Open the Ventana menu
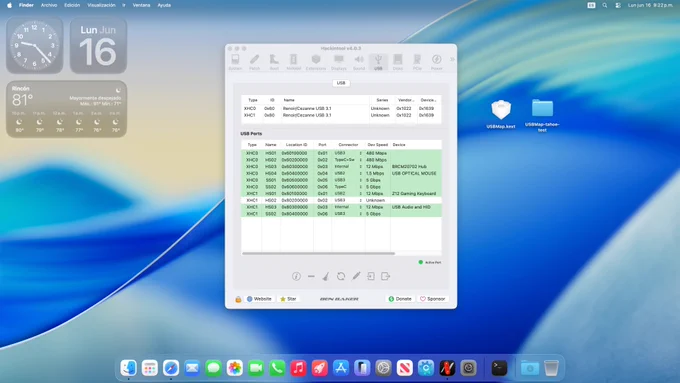Screen dimensions: 680x383 141,5
